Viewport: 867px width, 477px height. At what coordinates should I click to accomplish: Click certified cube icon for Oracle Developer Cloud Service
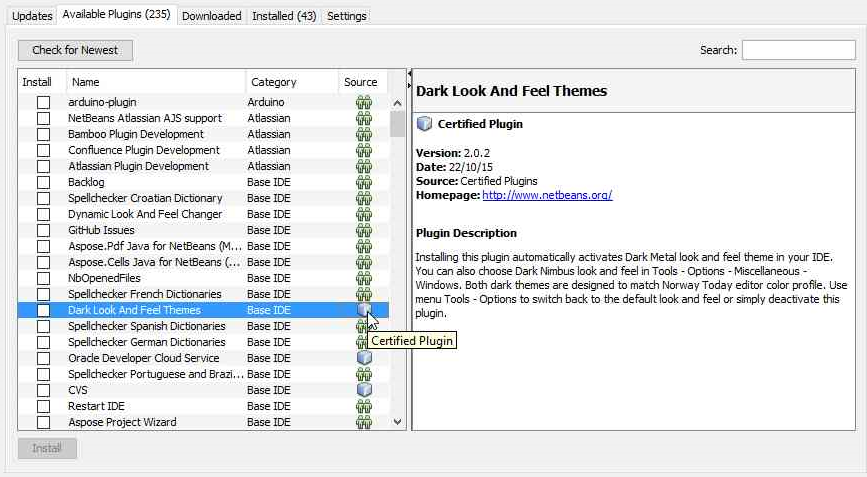point(364,358)
